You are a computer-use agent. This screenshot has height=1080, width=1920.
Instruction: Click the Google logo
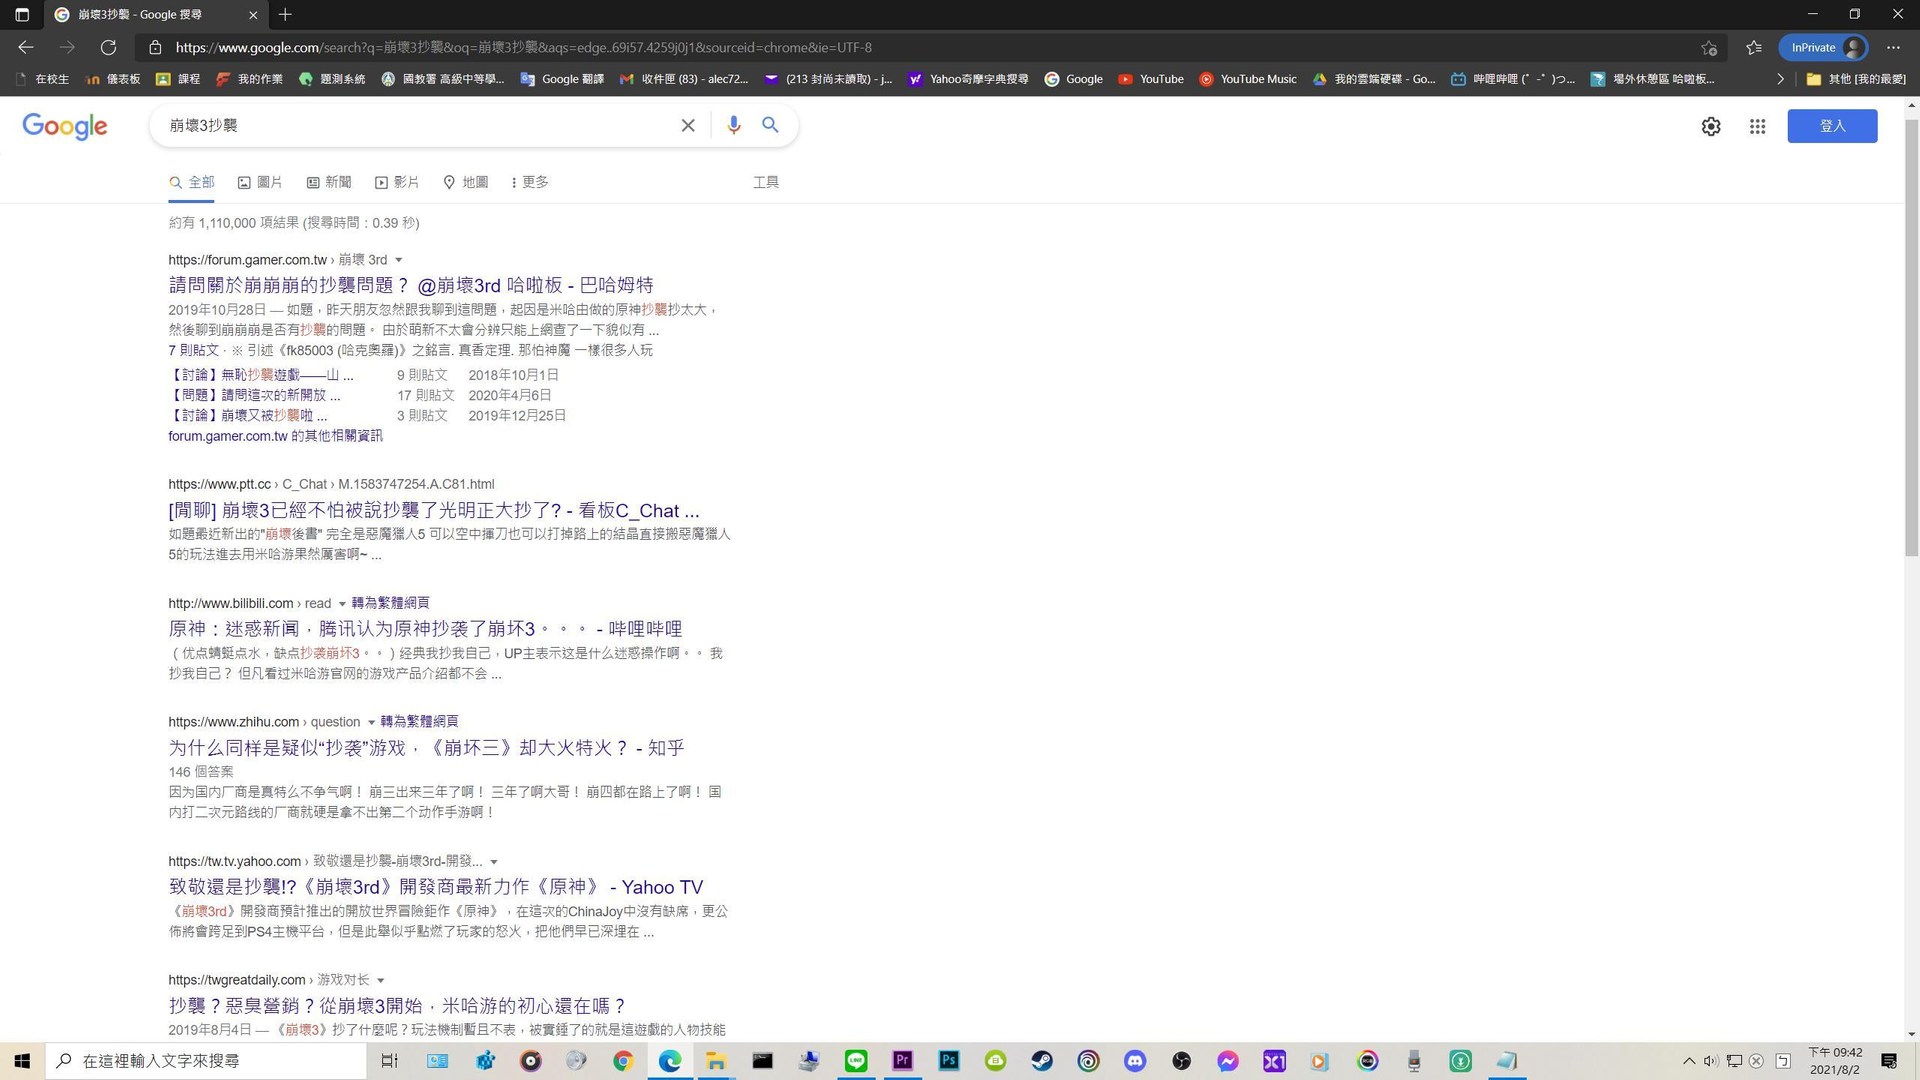[65, 126]
